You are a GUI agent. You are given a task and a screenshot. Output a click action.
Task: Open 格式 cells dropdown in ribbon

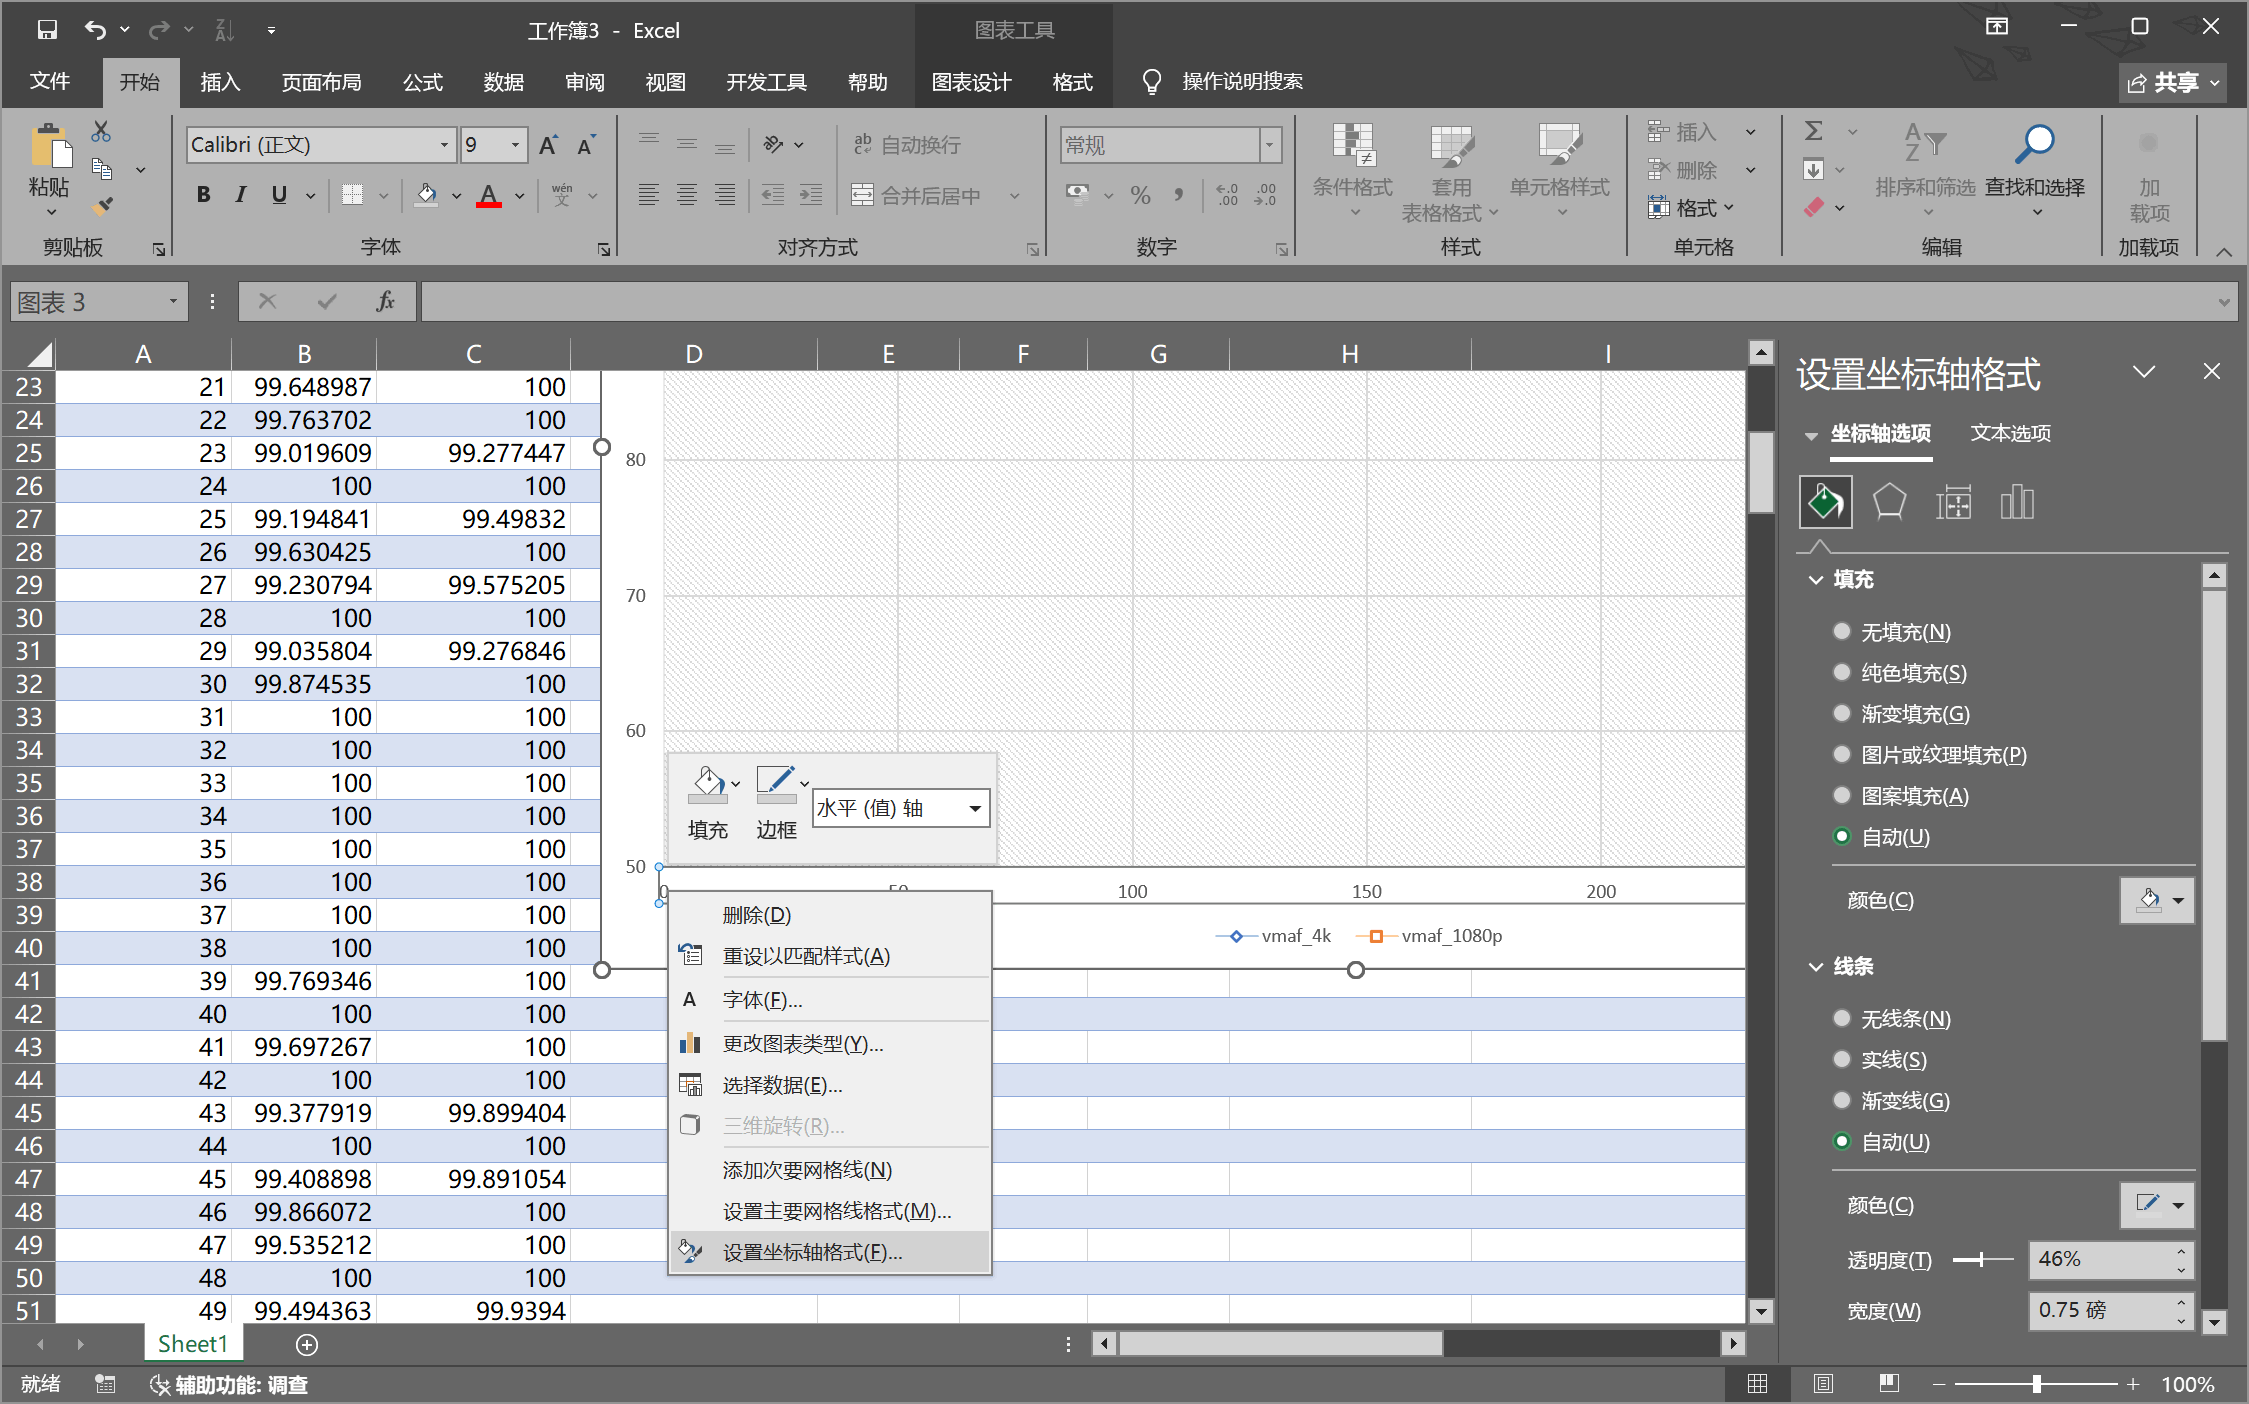(x=1692, y=207)
